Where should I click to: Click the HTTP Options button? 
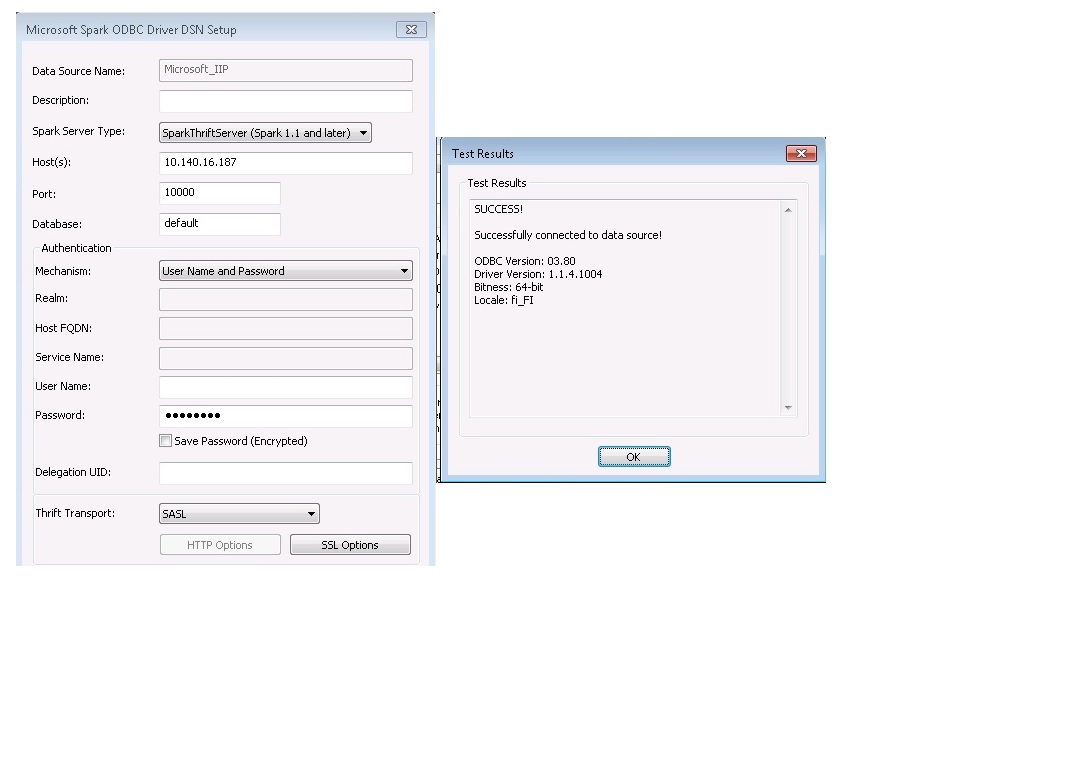pos(220,544)
